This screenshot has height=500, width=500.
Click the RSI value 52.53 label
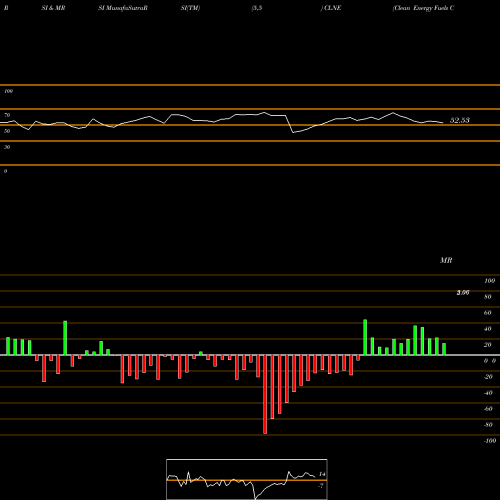(460, 120)
